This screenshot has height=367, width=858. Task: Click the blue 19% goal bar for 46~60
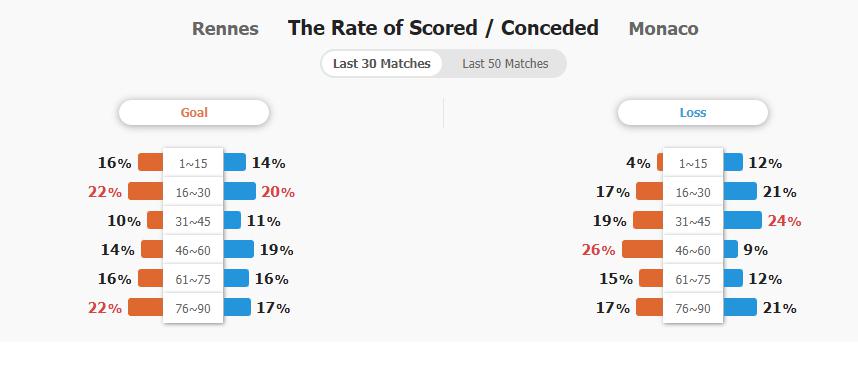238,249
